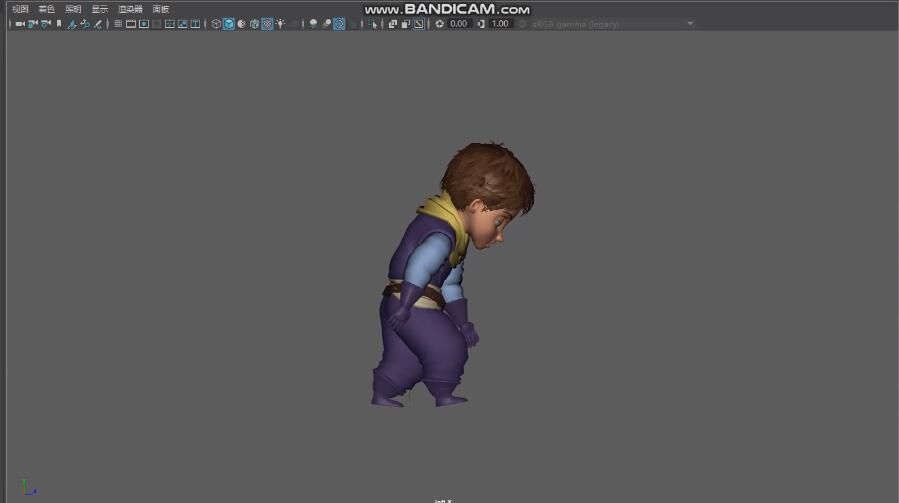Open the 视图 (View) panel menu
Screen dimensions: 899x503
[x=20, y=9]
